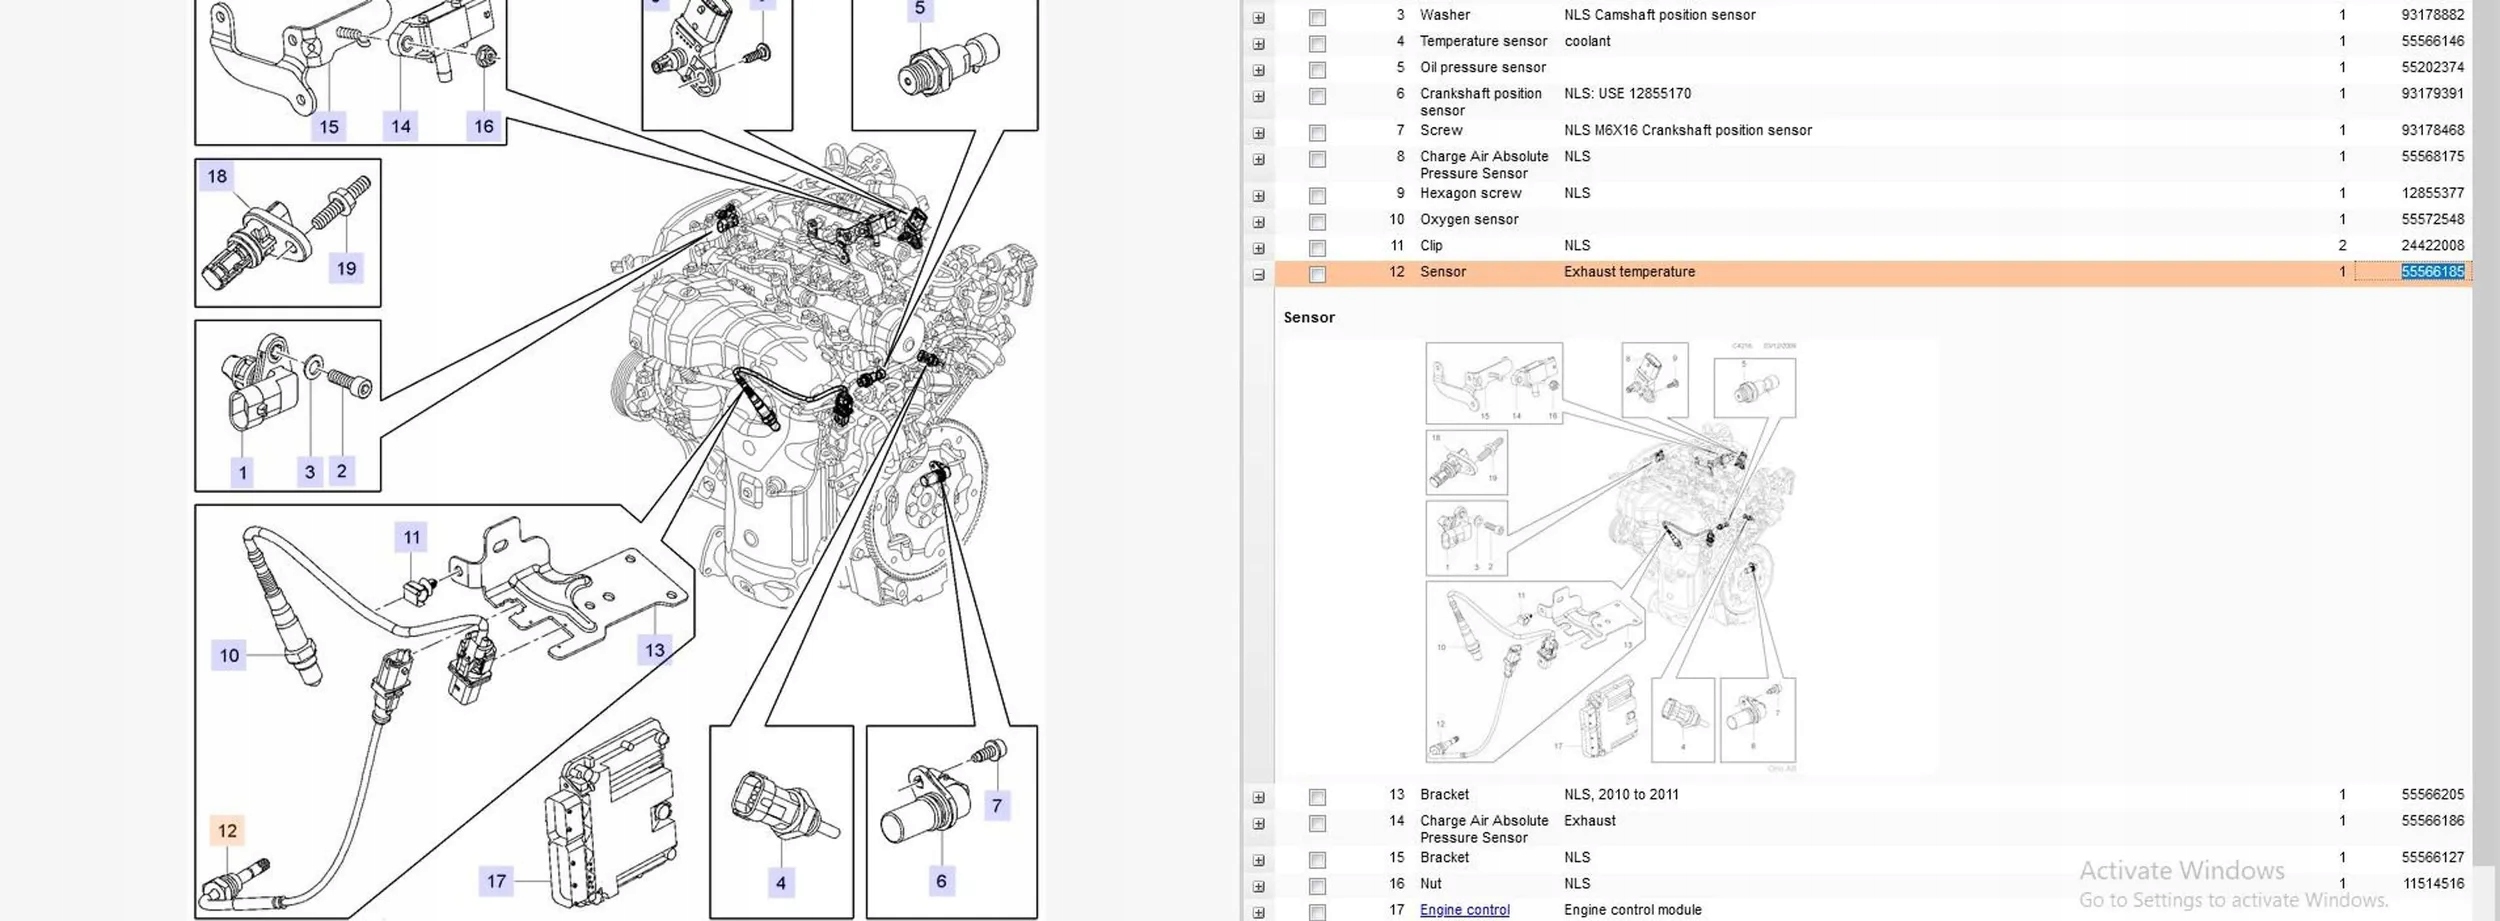This screenshot has height=921, width=2500.
Task: Select callout 17 beside the control module
Action: pos(496,881)
